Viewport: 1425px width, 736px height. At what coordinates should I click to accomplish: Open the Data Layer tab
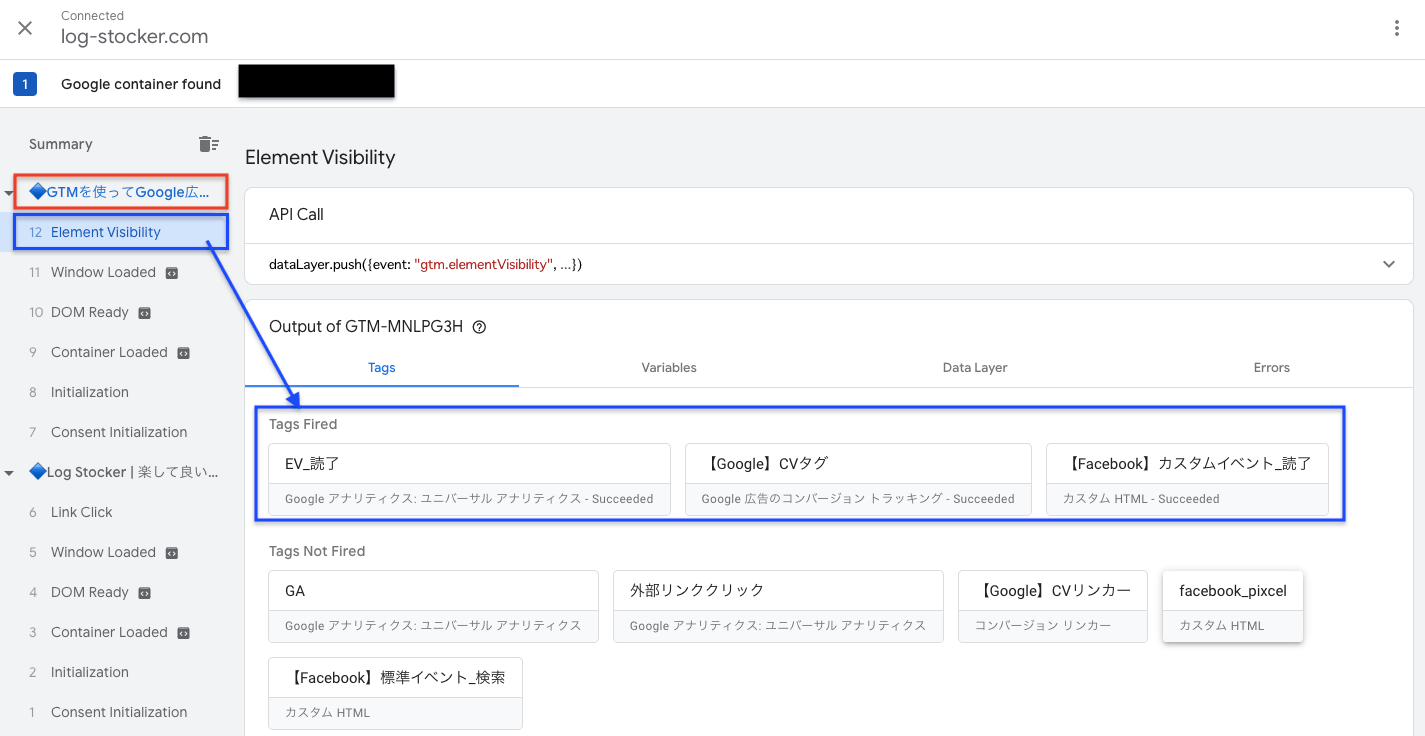975,368
